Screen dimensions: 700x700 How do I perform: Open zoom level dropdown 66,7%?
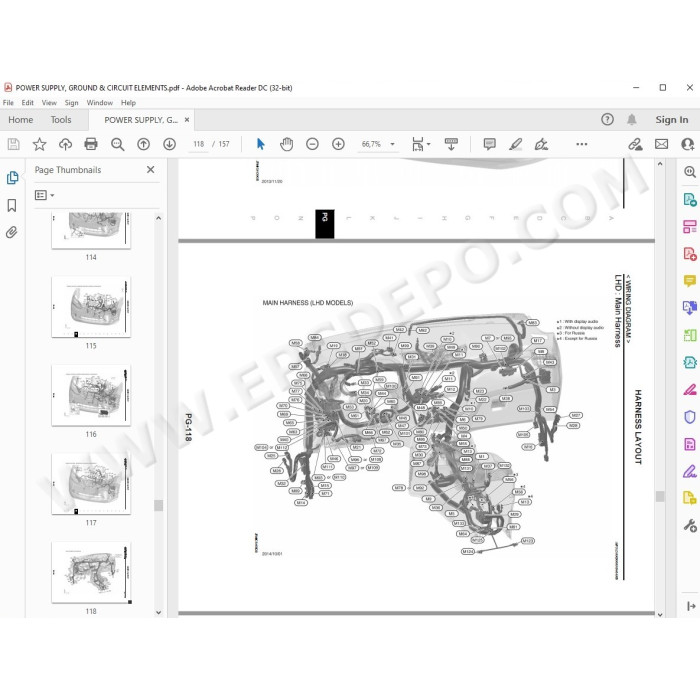(x=392, y=144)
